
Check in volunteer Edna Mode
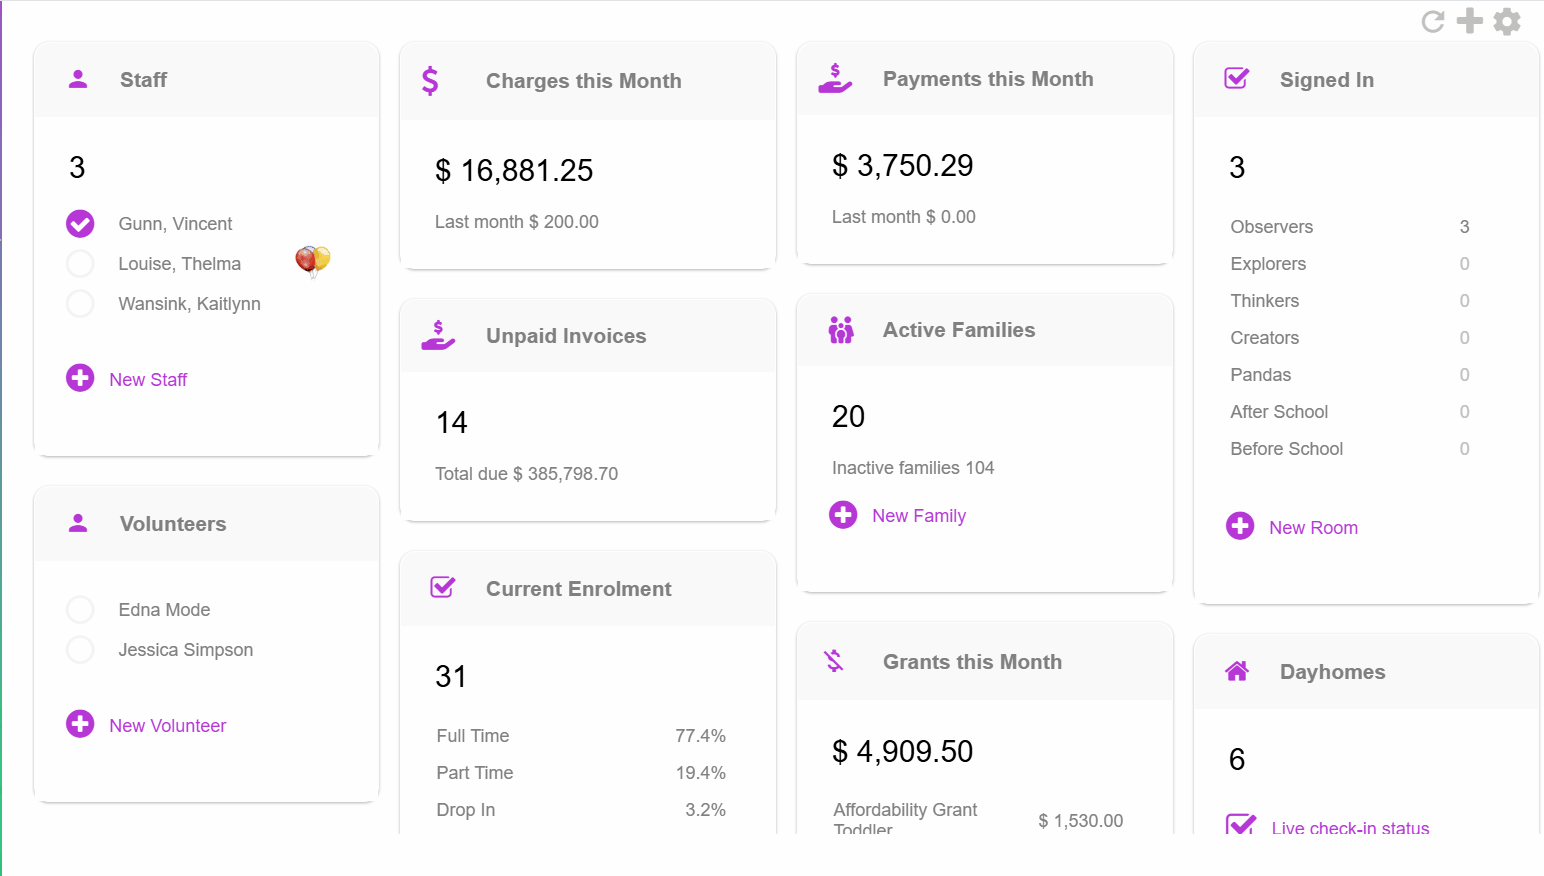pos(80,609)
